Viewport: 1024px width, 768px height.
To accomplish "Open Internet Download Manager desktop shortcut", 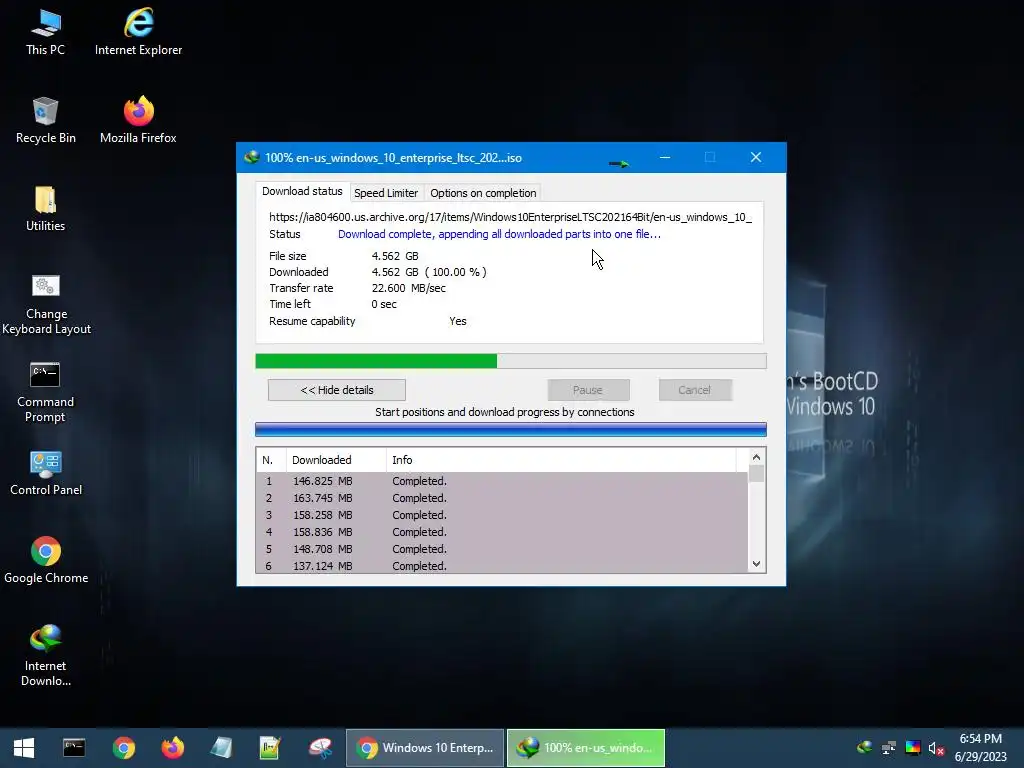I will click(x=45, y=656).
